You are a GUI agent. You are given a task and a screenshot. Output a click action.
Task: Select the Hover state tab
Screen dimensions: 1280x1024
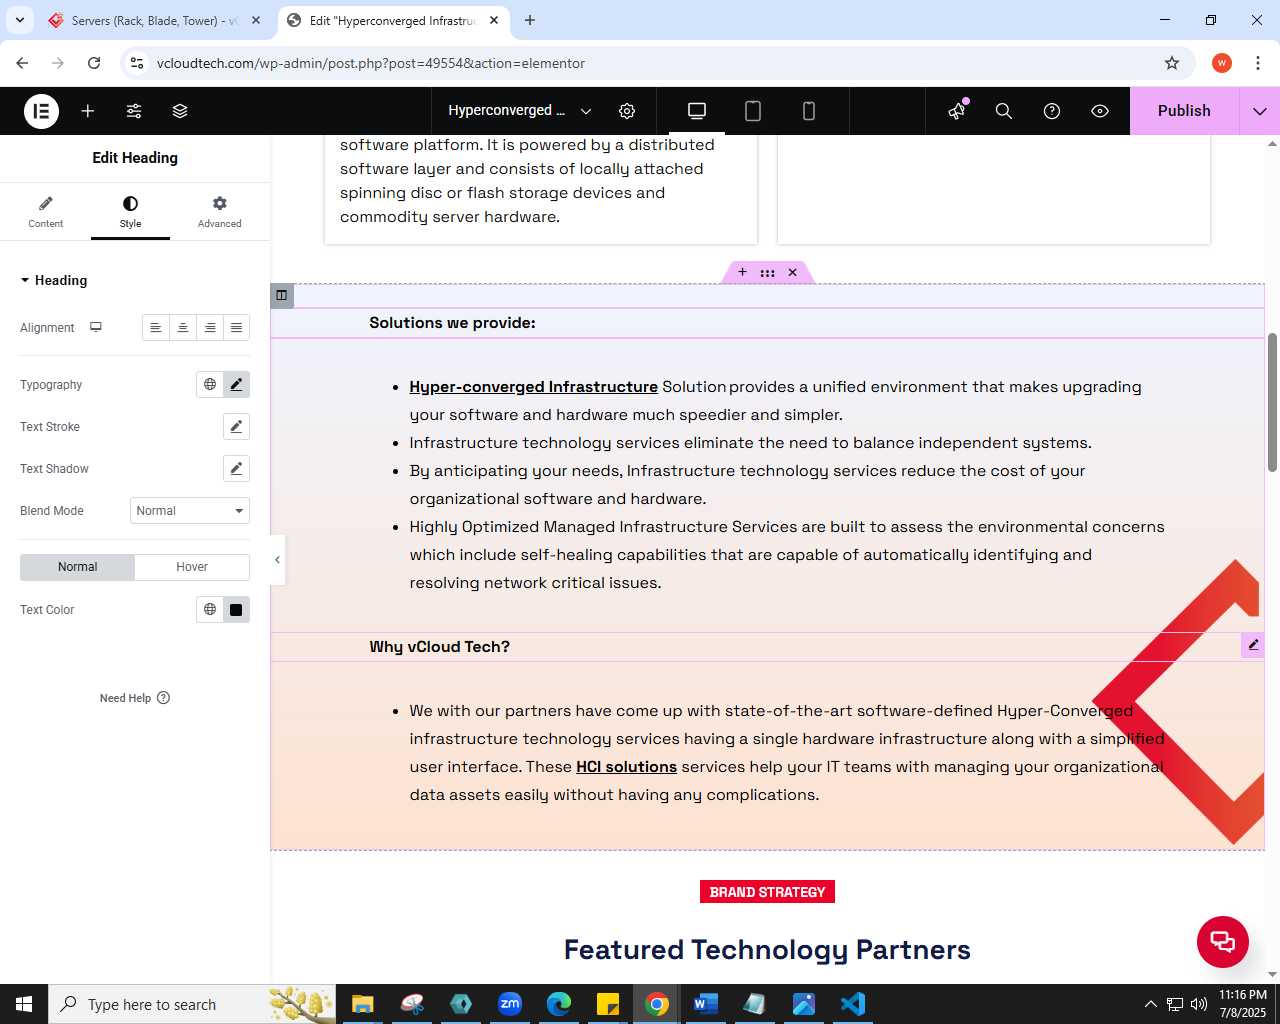[x=192, y=567]
